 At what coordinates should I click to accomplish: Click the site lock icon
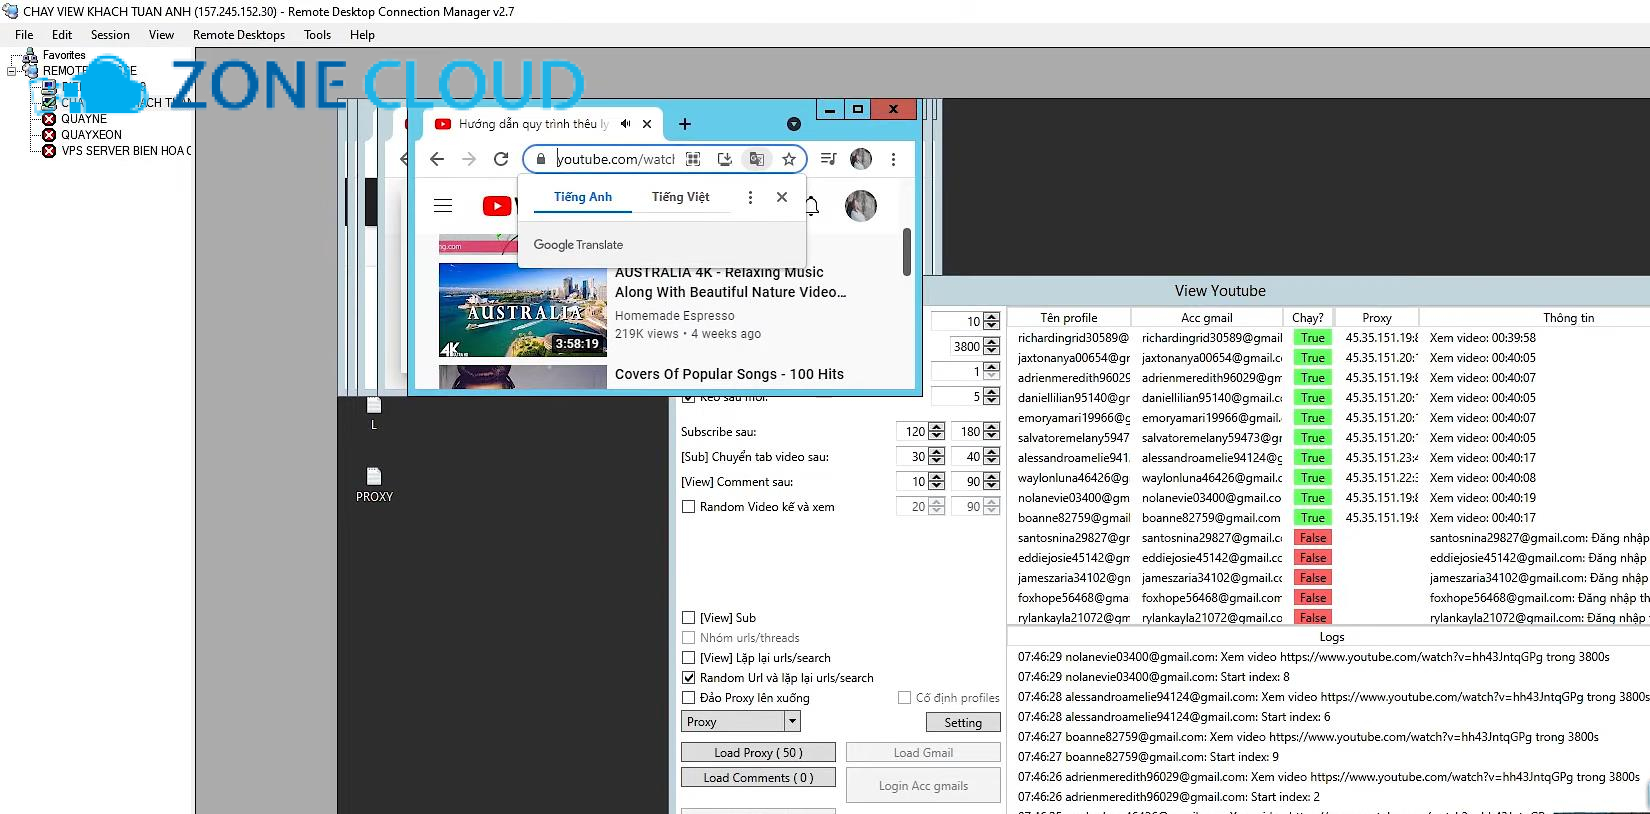point(541,159)
